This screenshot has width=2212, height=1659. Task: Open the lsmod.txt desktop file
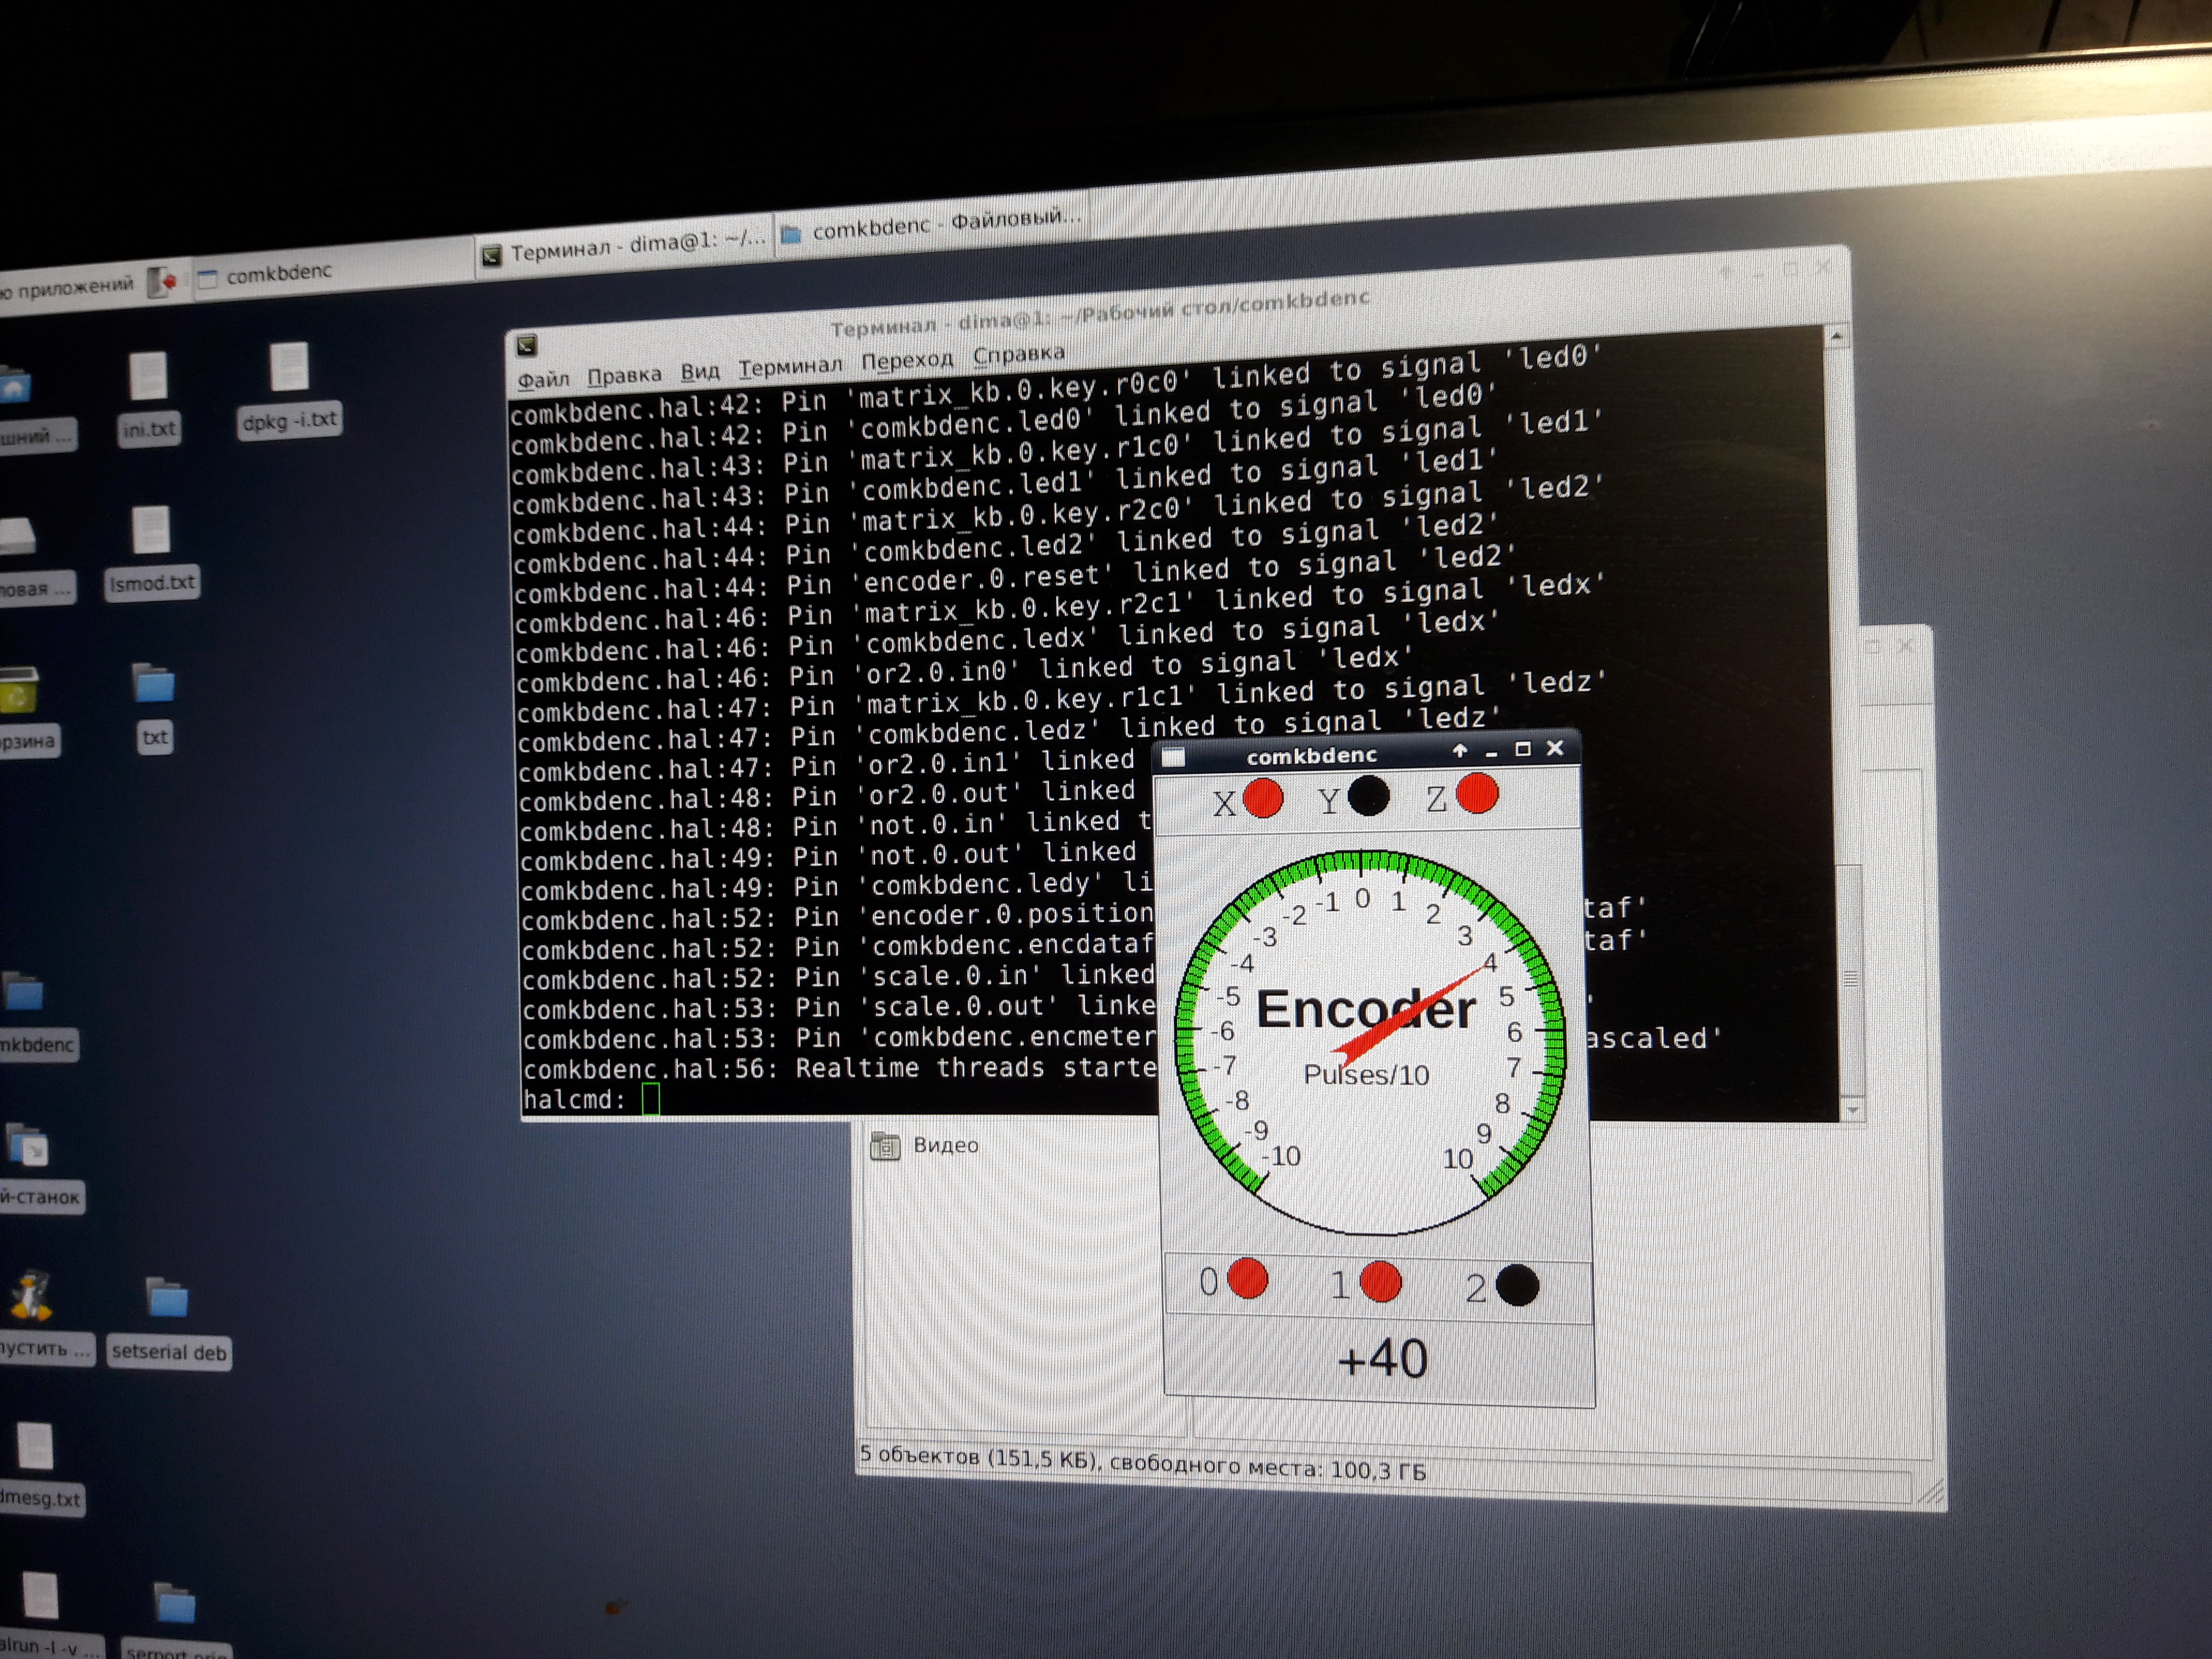151,531
